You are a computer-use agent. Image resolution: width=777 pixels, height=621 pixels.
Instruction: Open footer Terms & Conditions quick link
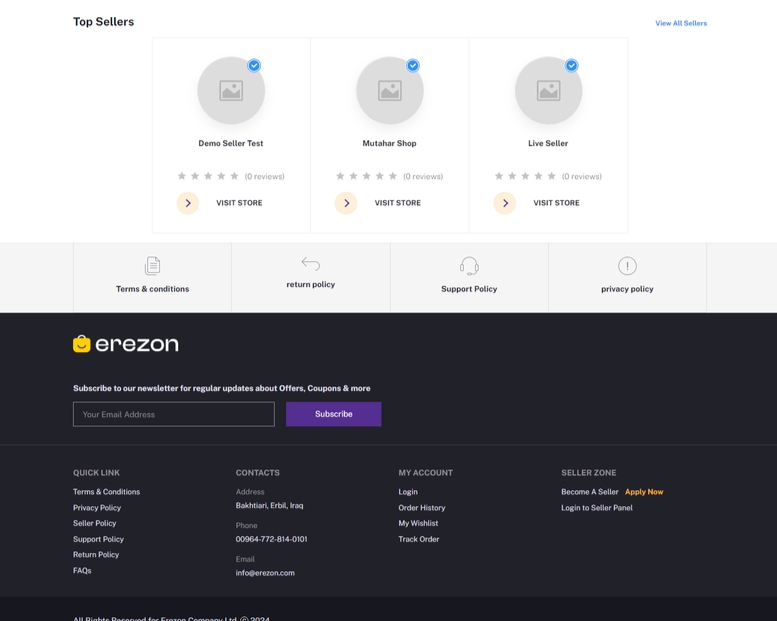click(107, 492)
